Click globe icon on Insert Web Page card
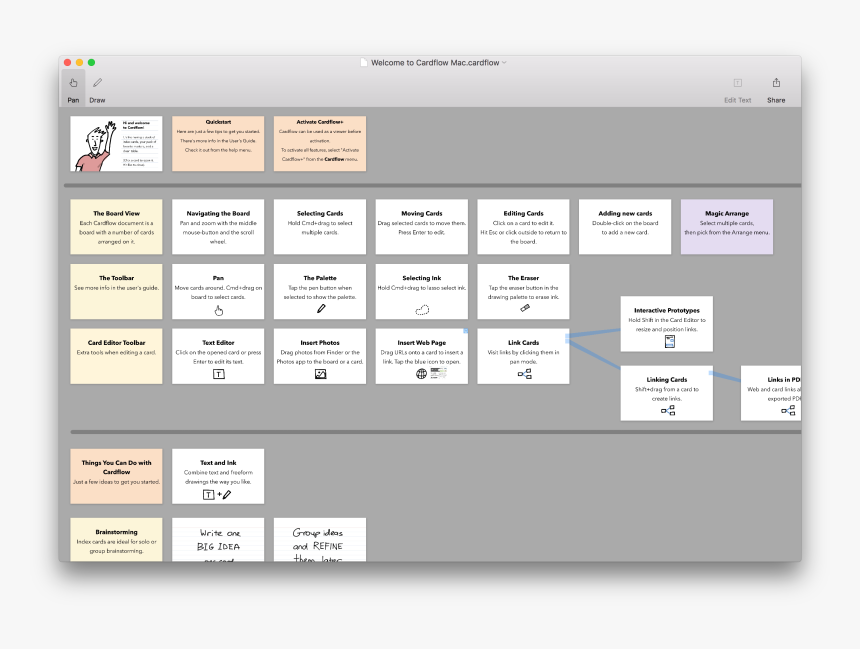This screenshot has width=860, height=649. 421,374
